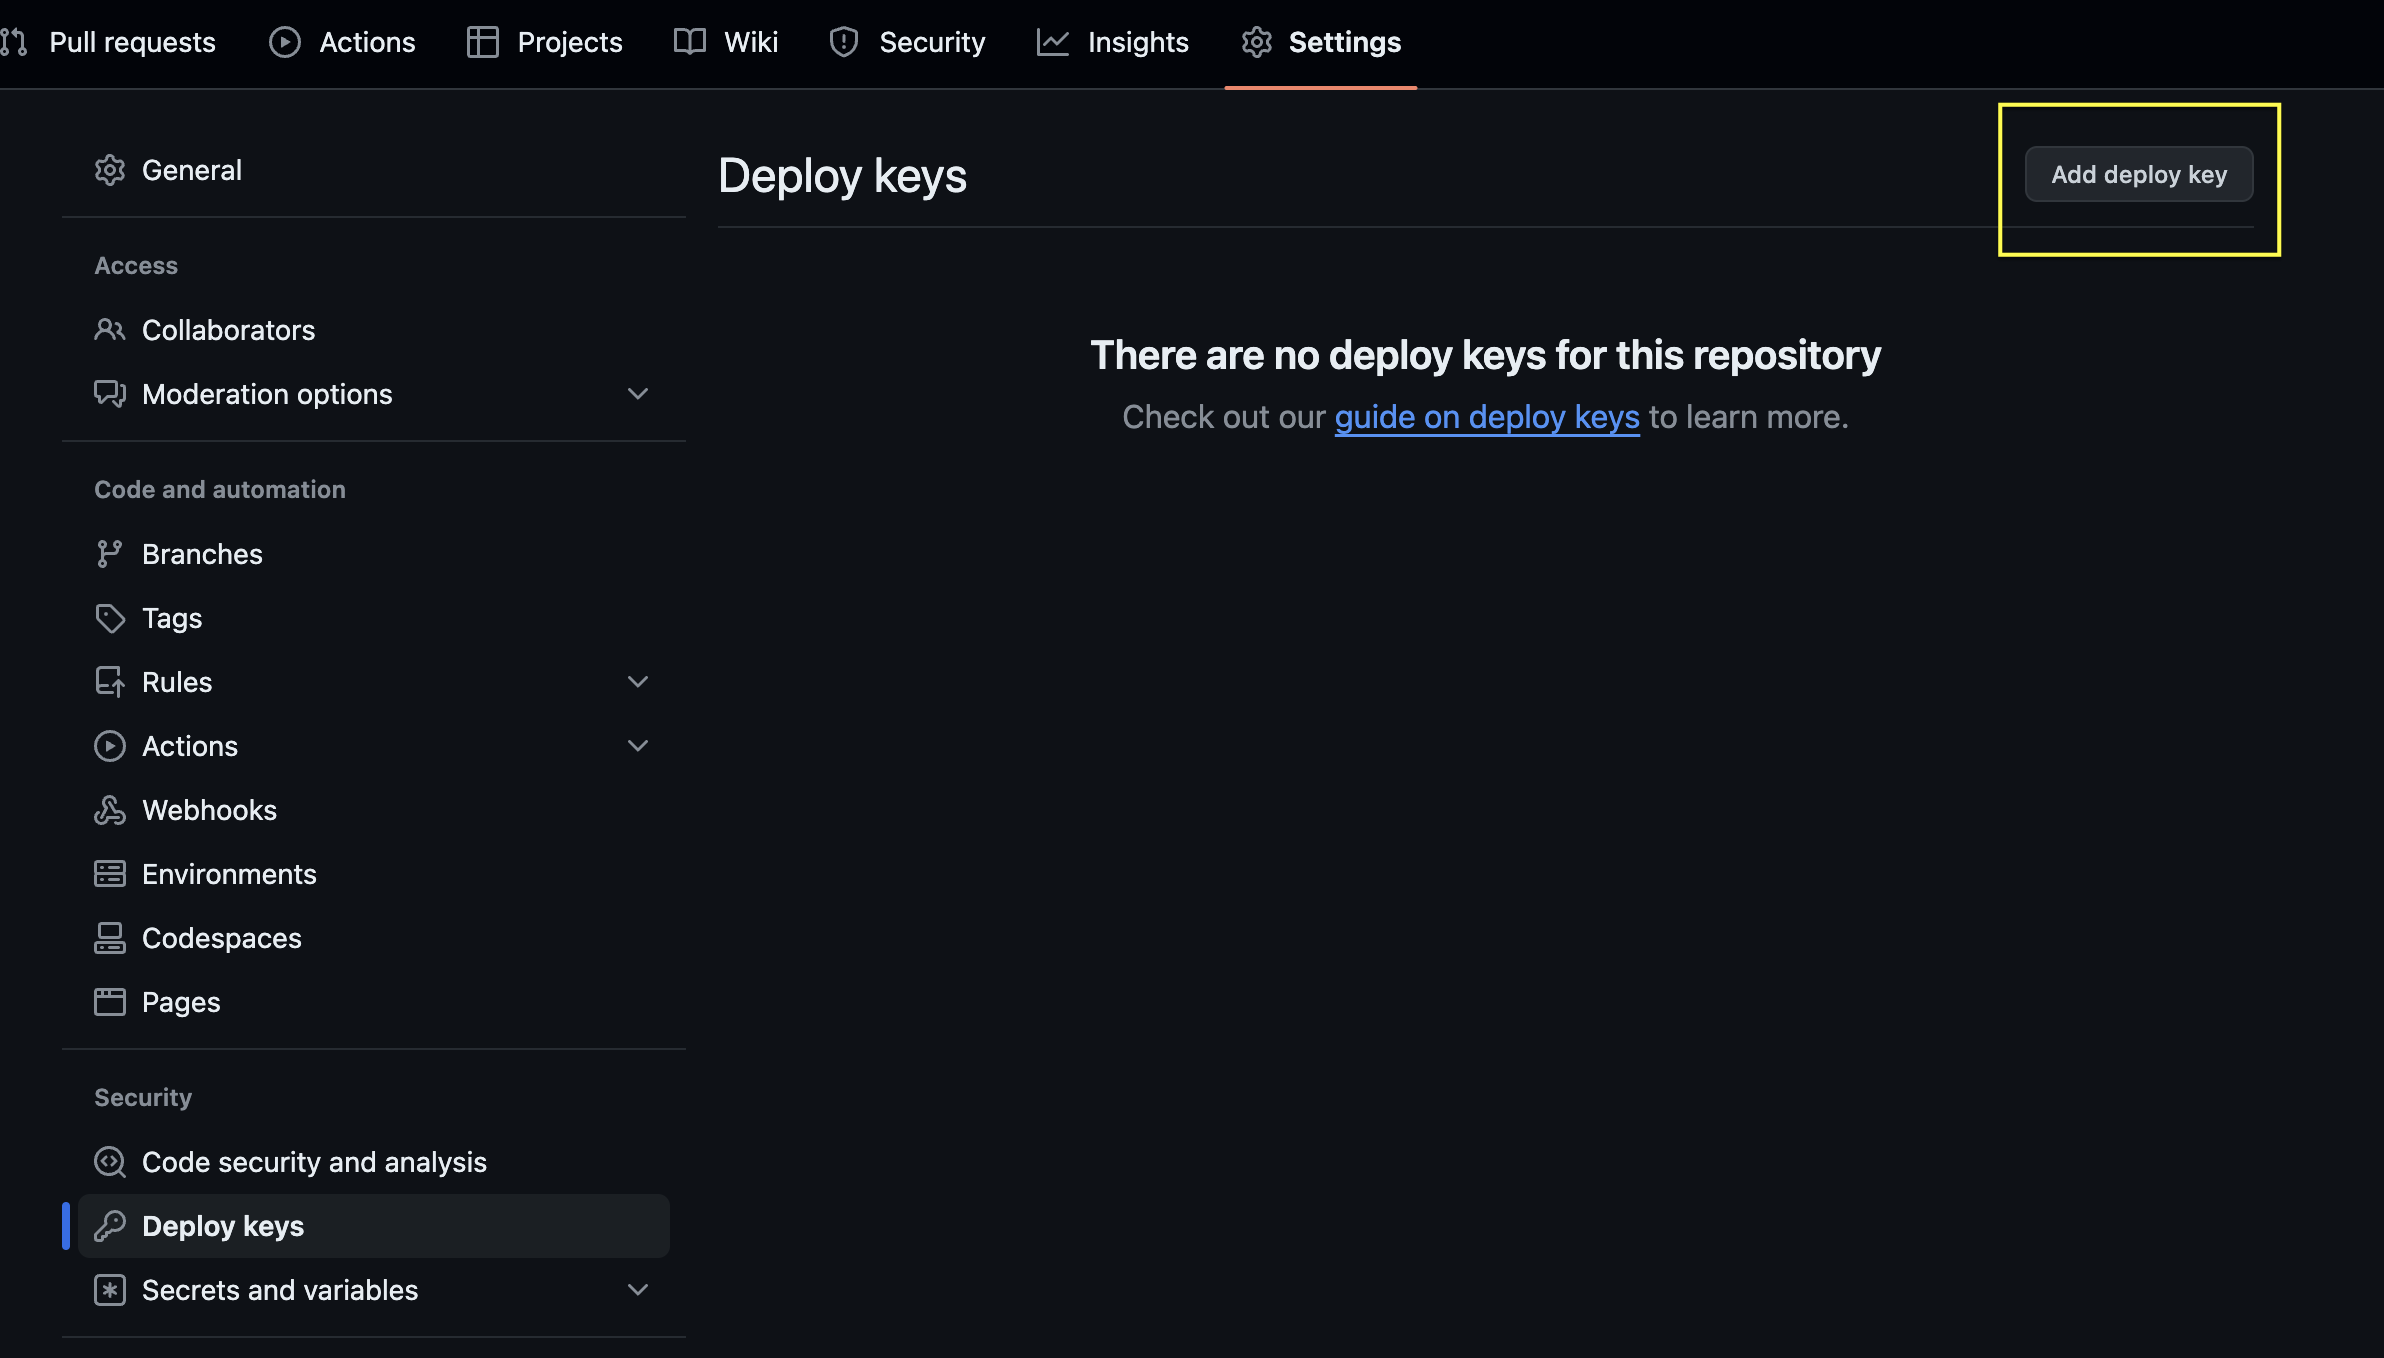Screen dimensions: 2384x1358
Task: Click the Environments server icon
Action: coord(109,874)
